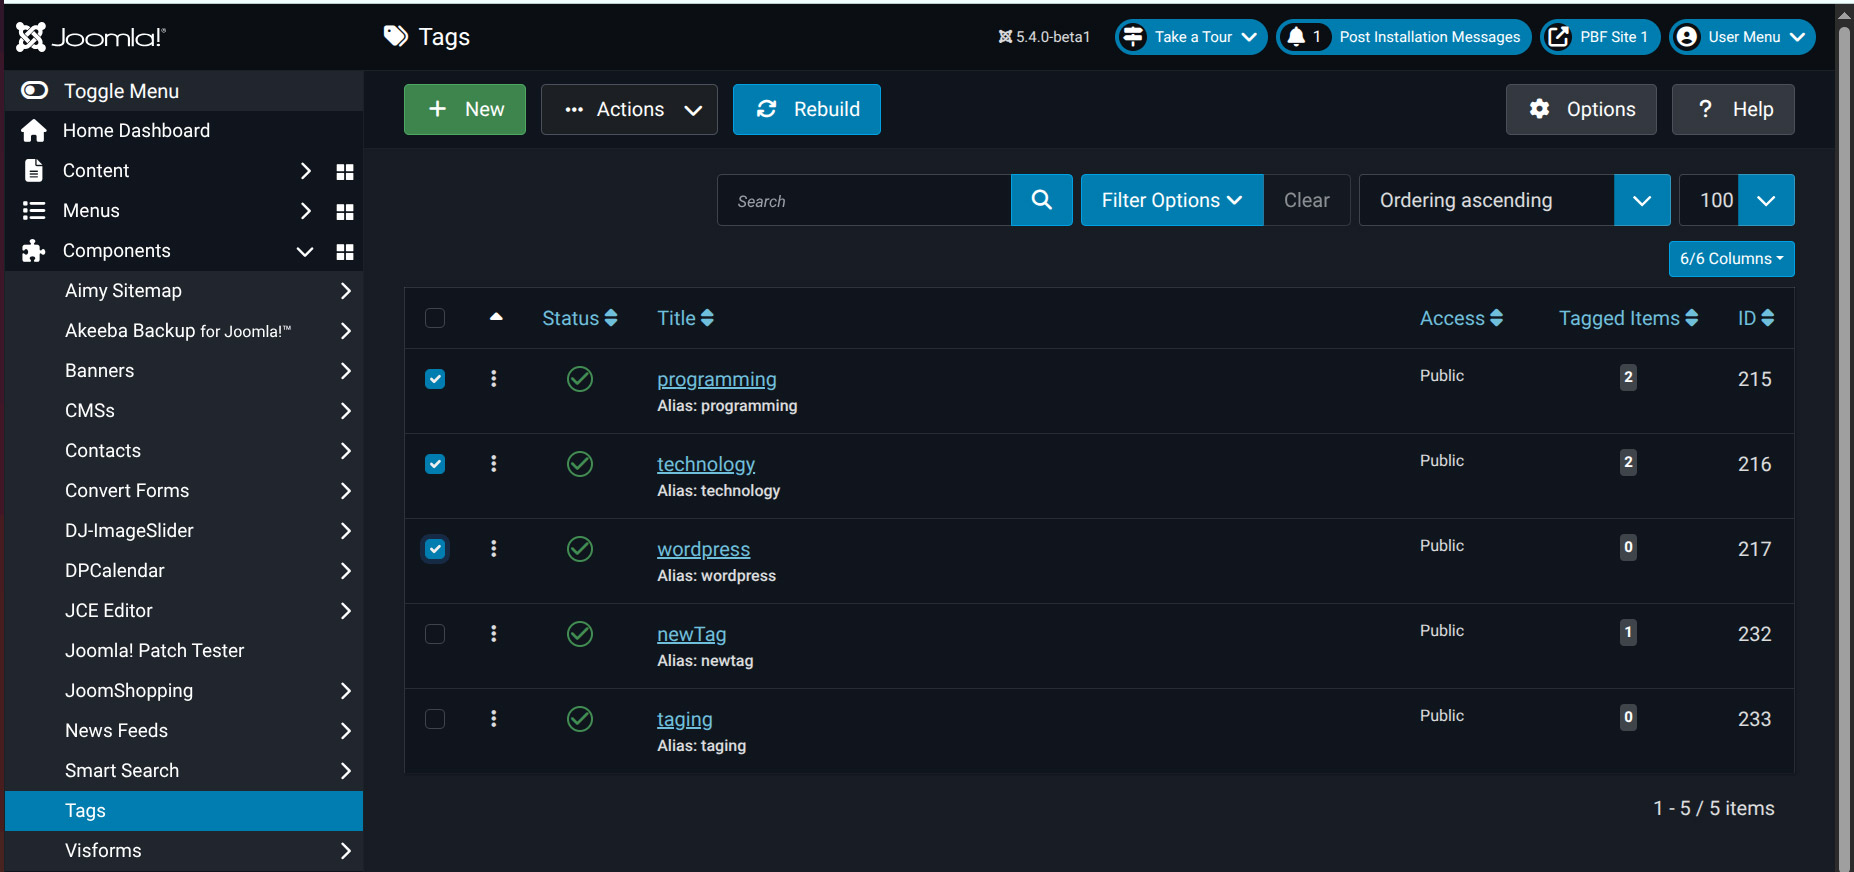Click the Joomla logo in header
The height and width of the screenshot is (872, 1854).
(x=91, y=37)
